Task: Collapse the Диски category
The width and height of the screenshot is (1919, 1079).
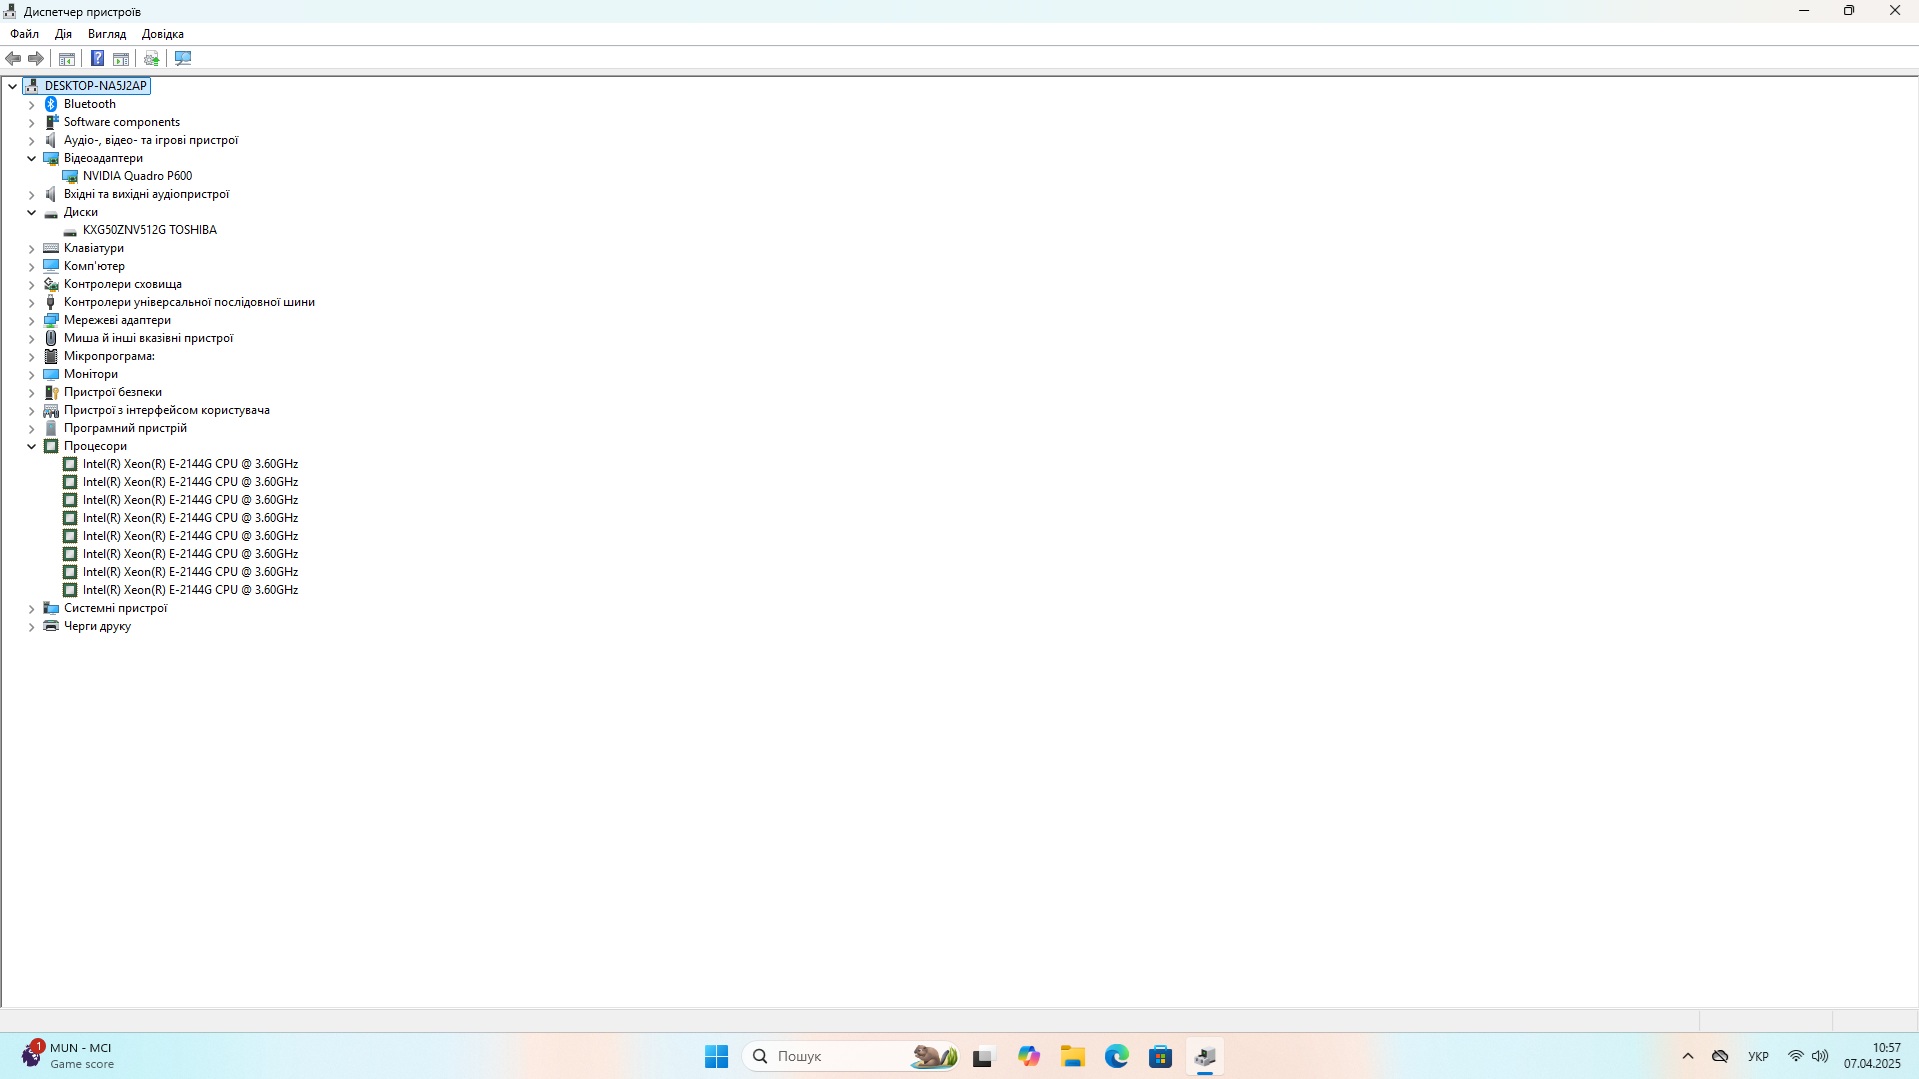Action: pos(32,212)
